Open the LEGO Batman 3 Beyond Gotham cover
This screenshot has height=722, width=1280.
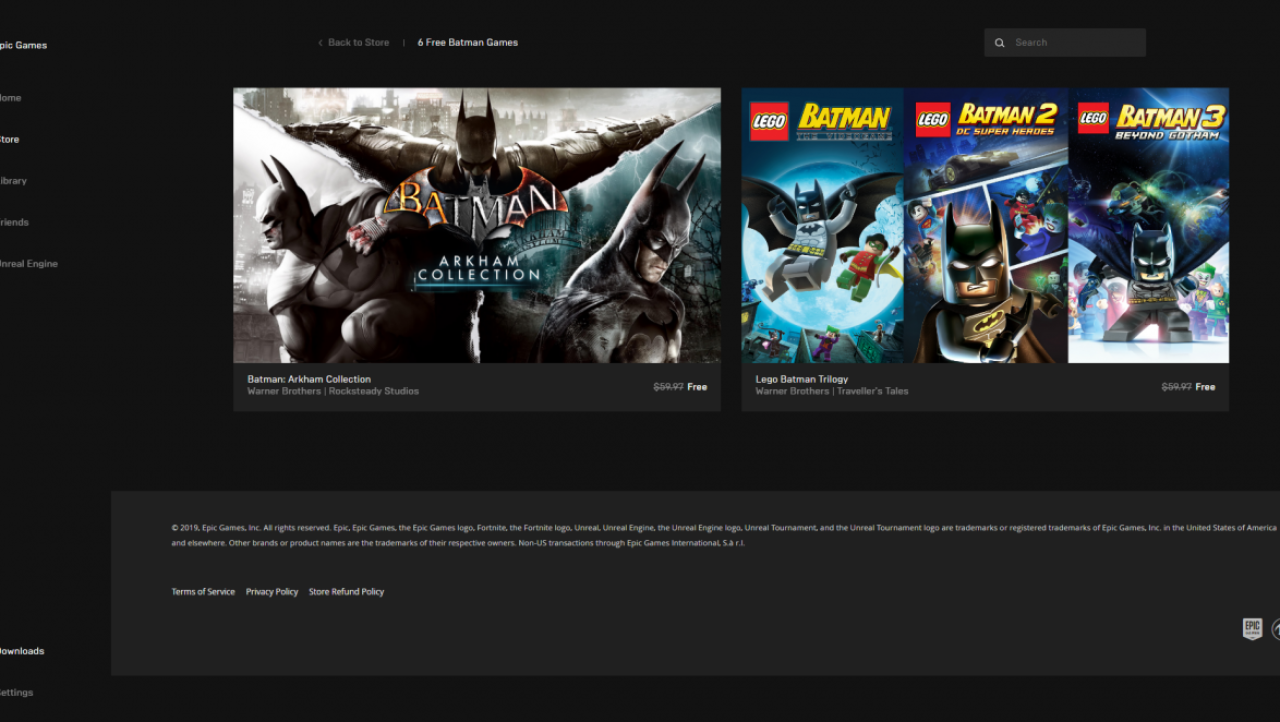pyautogui.click(x=1149, y=225)
